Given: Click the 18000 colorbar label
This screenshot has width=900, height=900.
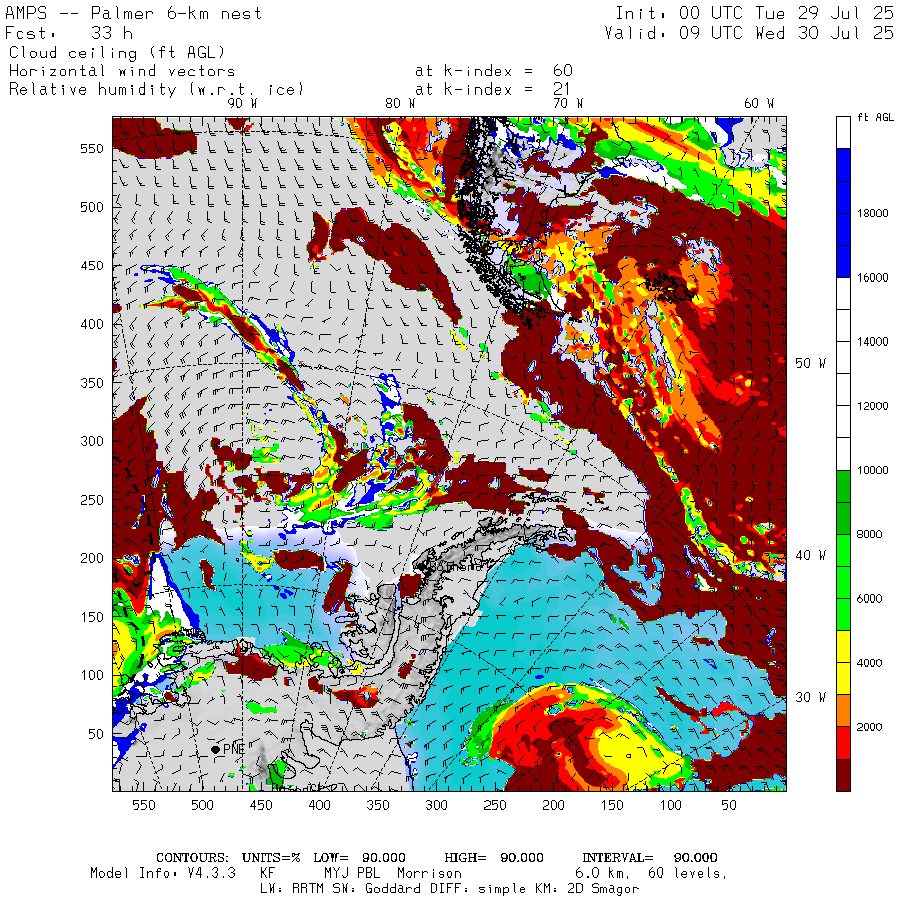Looking at the screenshot, I should tap(872, 213).
